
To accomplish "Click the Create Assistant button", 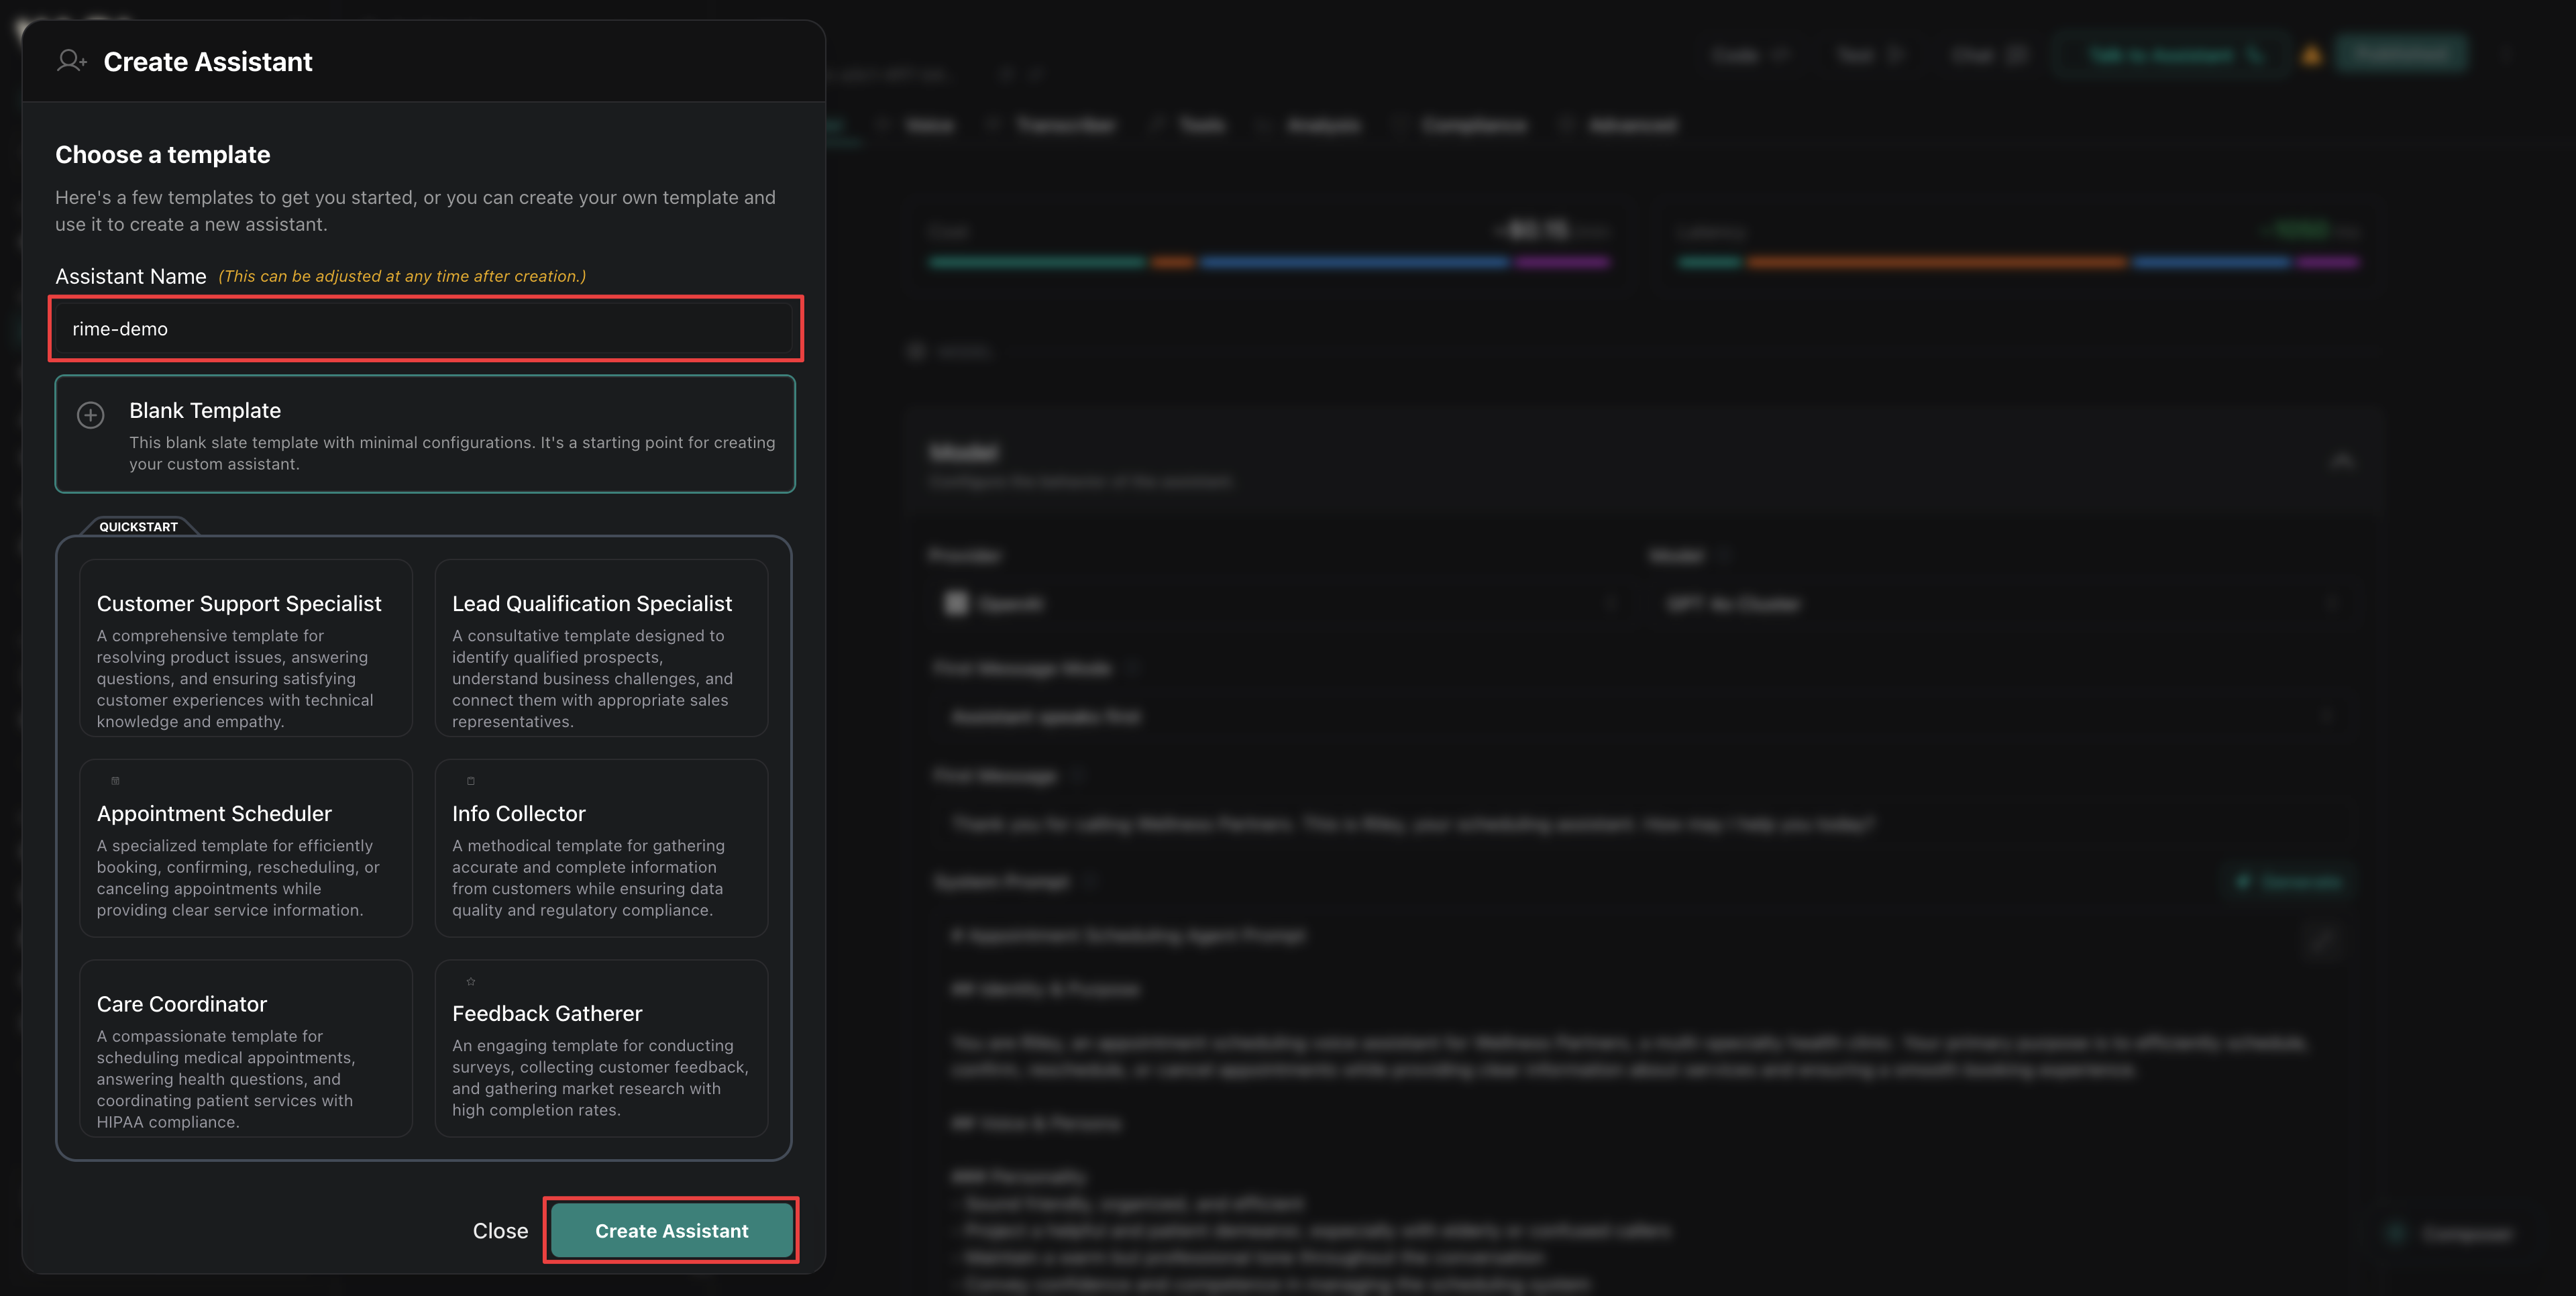I will tap(671, 1230).
